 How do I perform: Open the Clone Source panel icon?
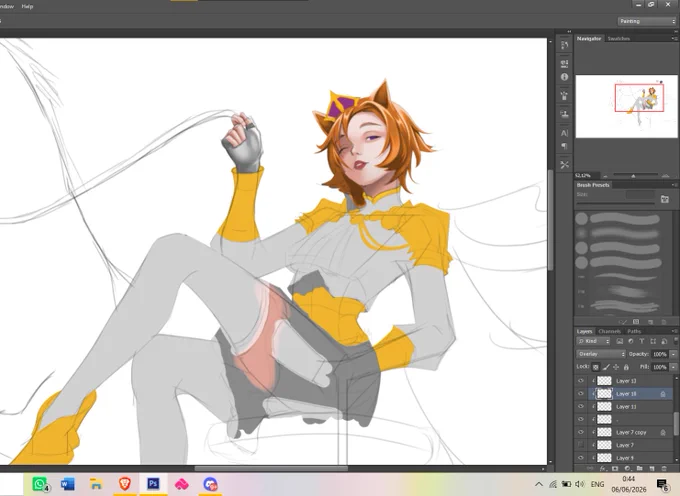coord(564,114)
